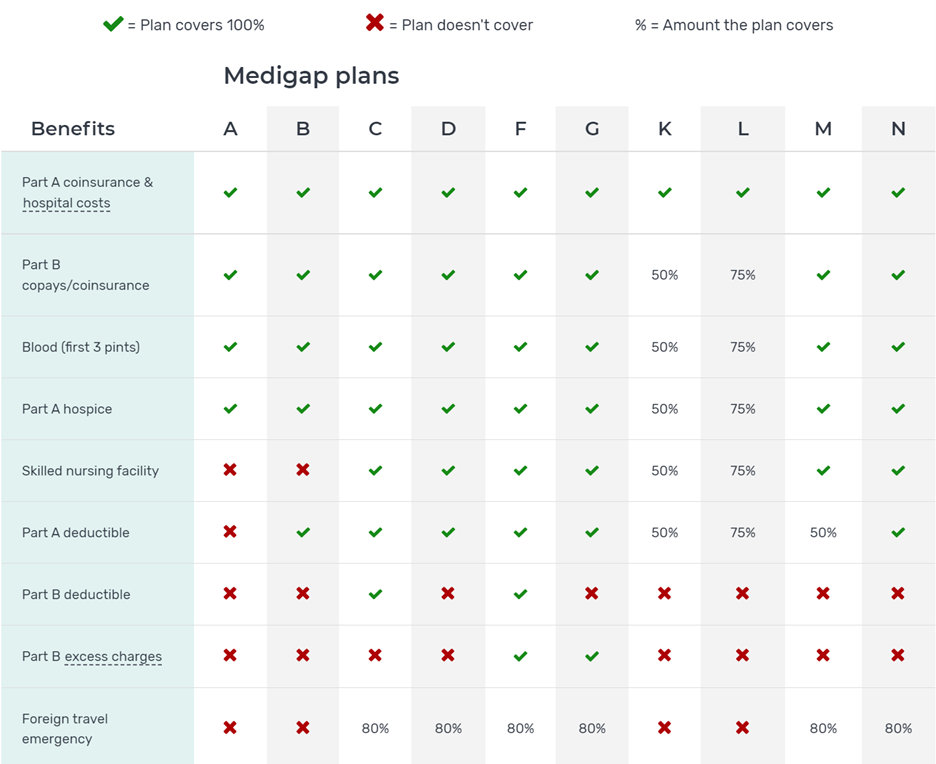Open the hospital costs underlined link
Image resolution: width=936 pixels, height=764 pixels.
(x=66, y=203)
